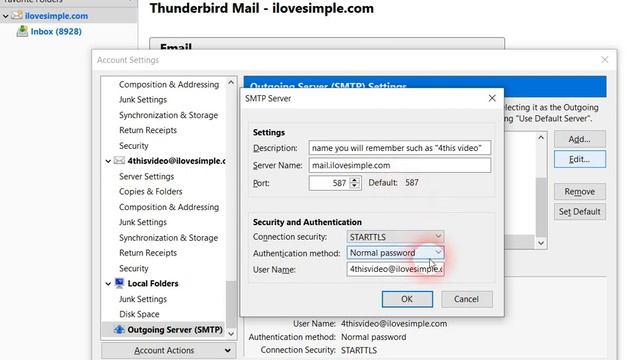The image size is (640, 360).
Task: Open the Authentication method dropdown
Action: click(x=395, y=253)
